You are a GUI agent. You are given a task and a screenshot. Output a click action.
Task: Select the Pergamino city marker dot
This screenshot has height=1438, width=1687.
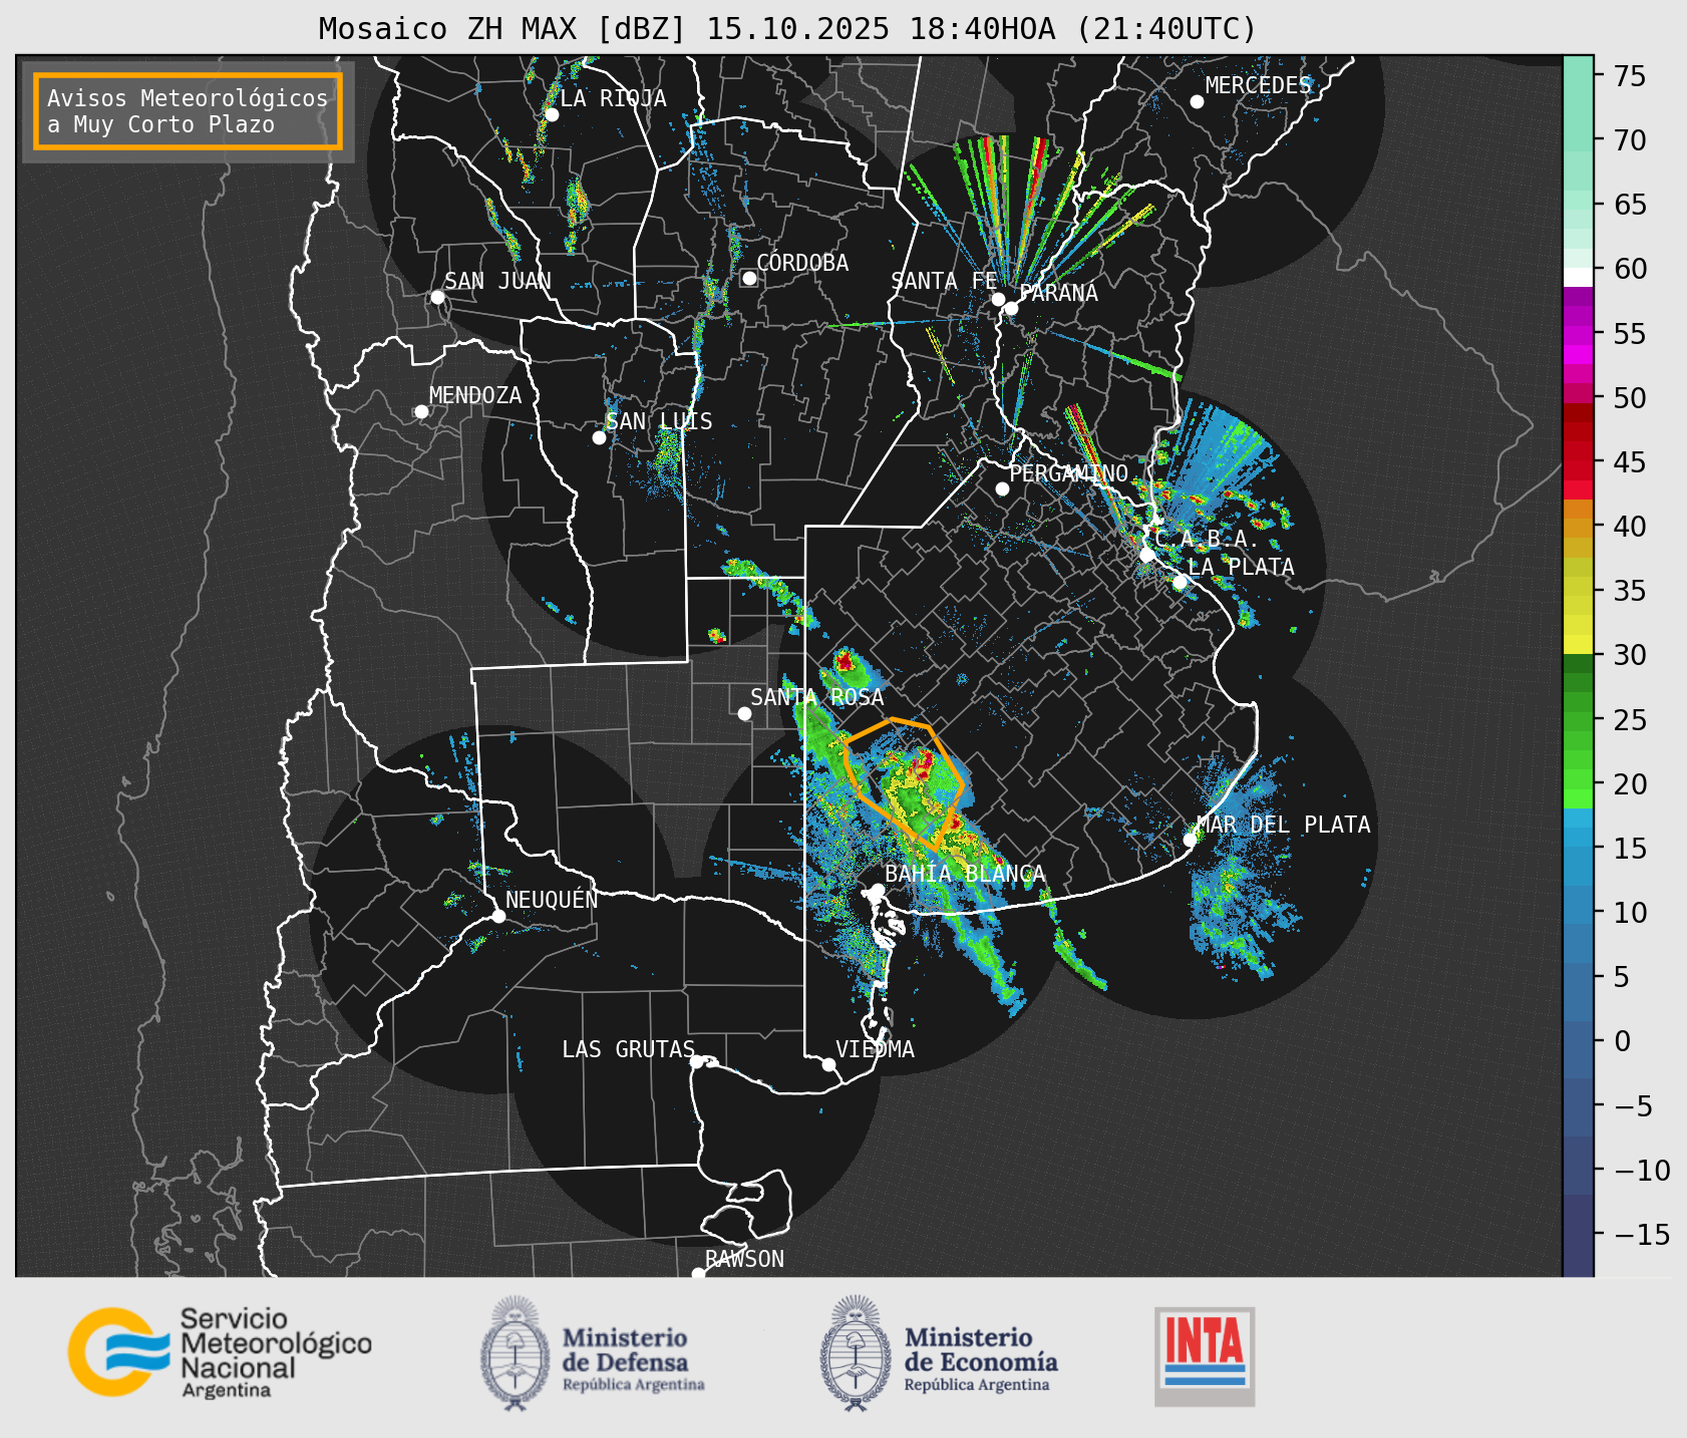coord(1002,489)
